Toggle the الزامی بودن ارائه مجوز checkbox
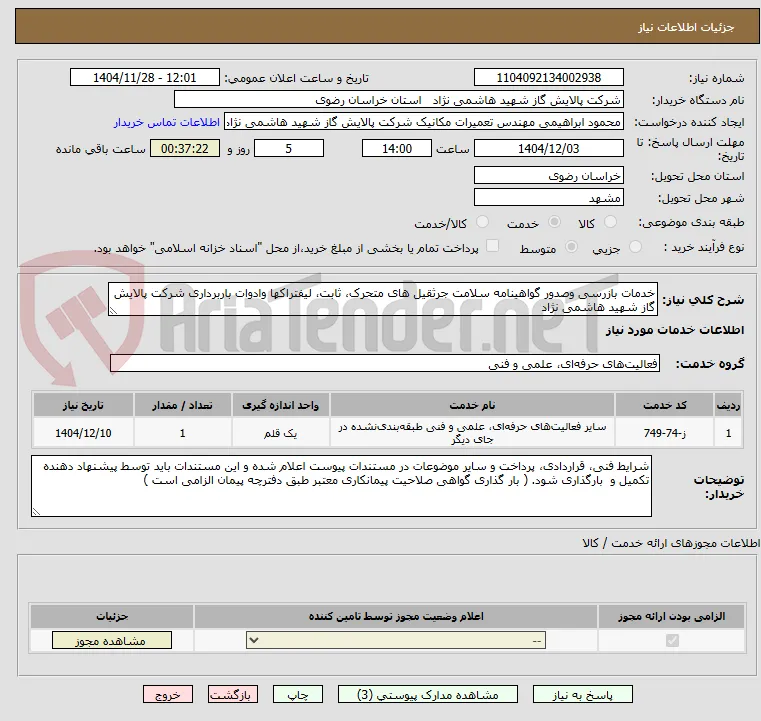 point(672,640)
